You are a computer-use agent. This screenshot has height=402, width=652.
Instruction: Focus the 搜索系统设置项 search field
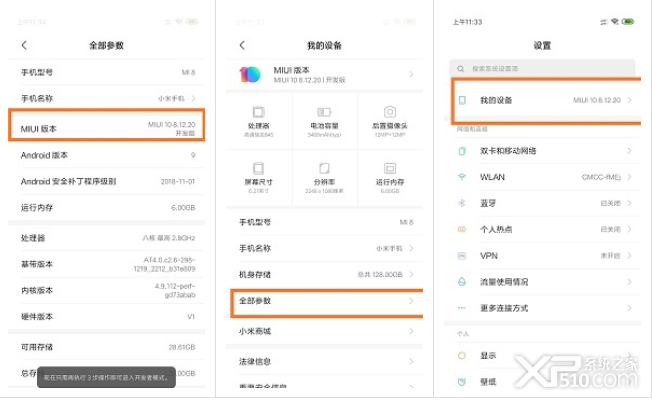(542, 69)
